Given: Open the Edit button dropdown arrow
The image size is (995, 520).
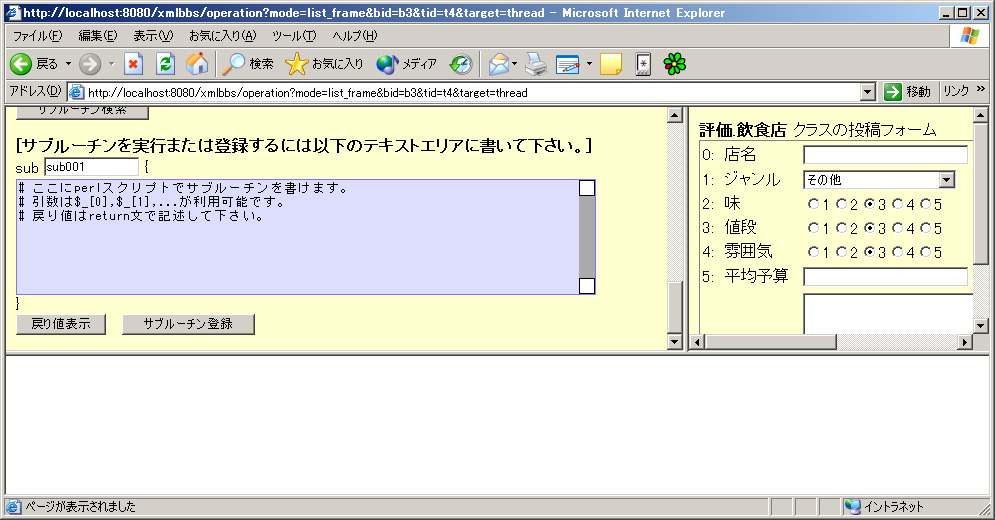Looking at the screenshot, I should coord(589,63).
